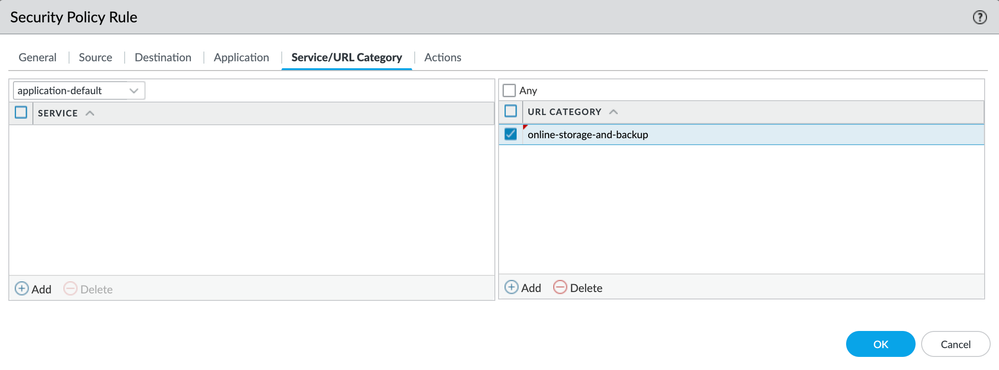The image size is (999, 370).
Task: Switch to the Application tab
Action: pos(241,57)
